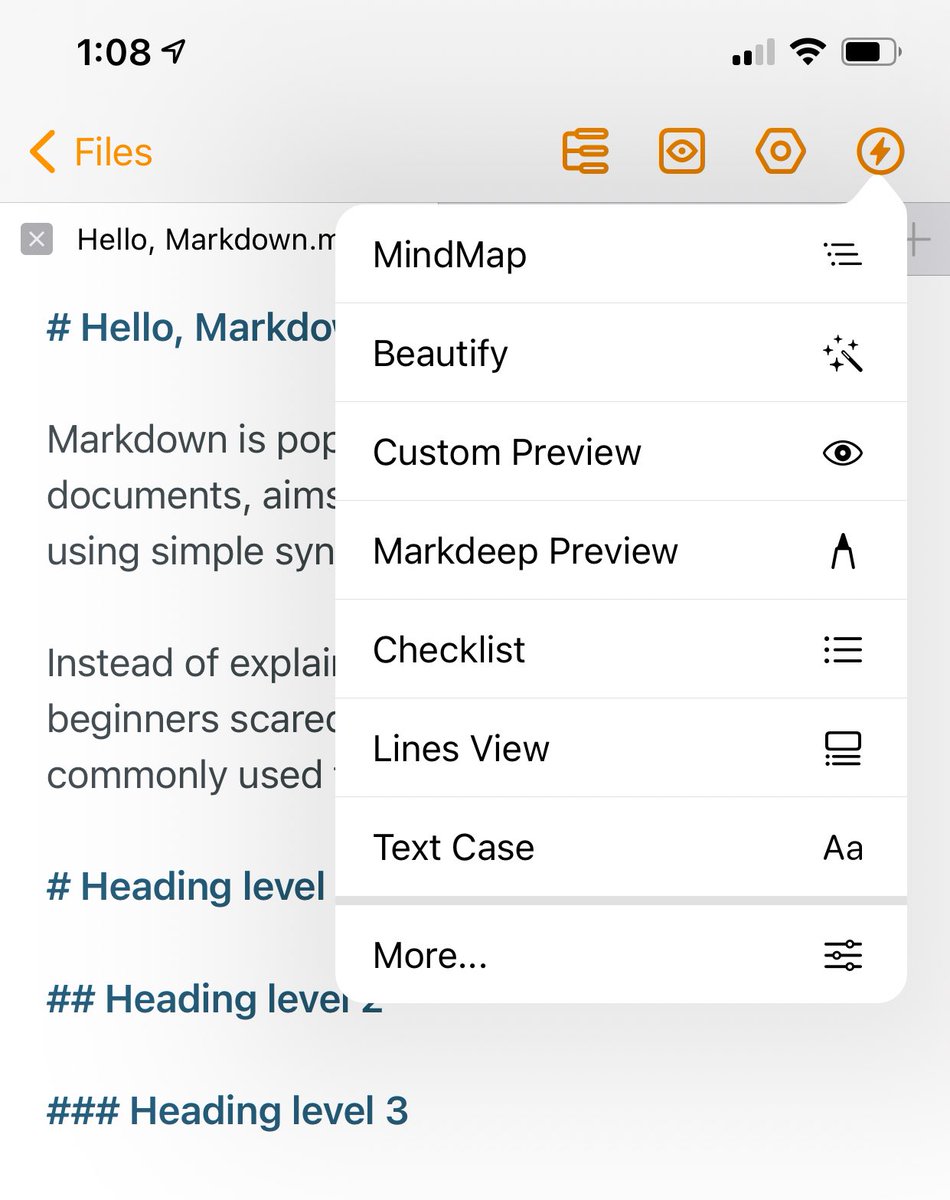Tap the '## Heading level 2' line

pyautogui.click(x=214, y=999)
